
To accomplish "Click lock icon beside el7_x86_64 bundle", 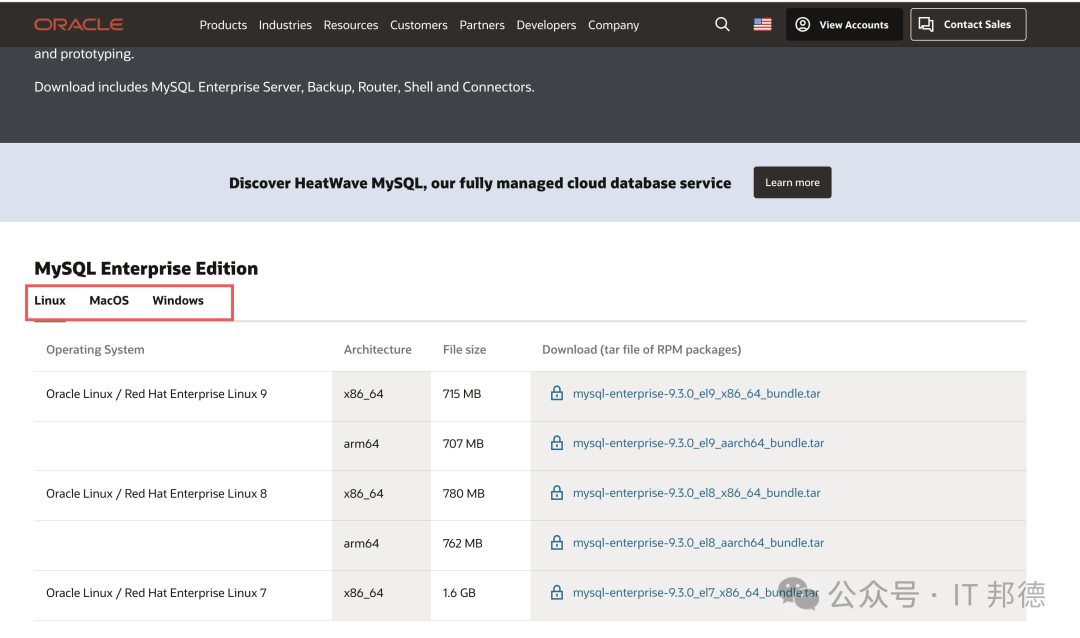I will [x=557, y=593].
